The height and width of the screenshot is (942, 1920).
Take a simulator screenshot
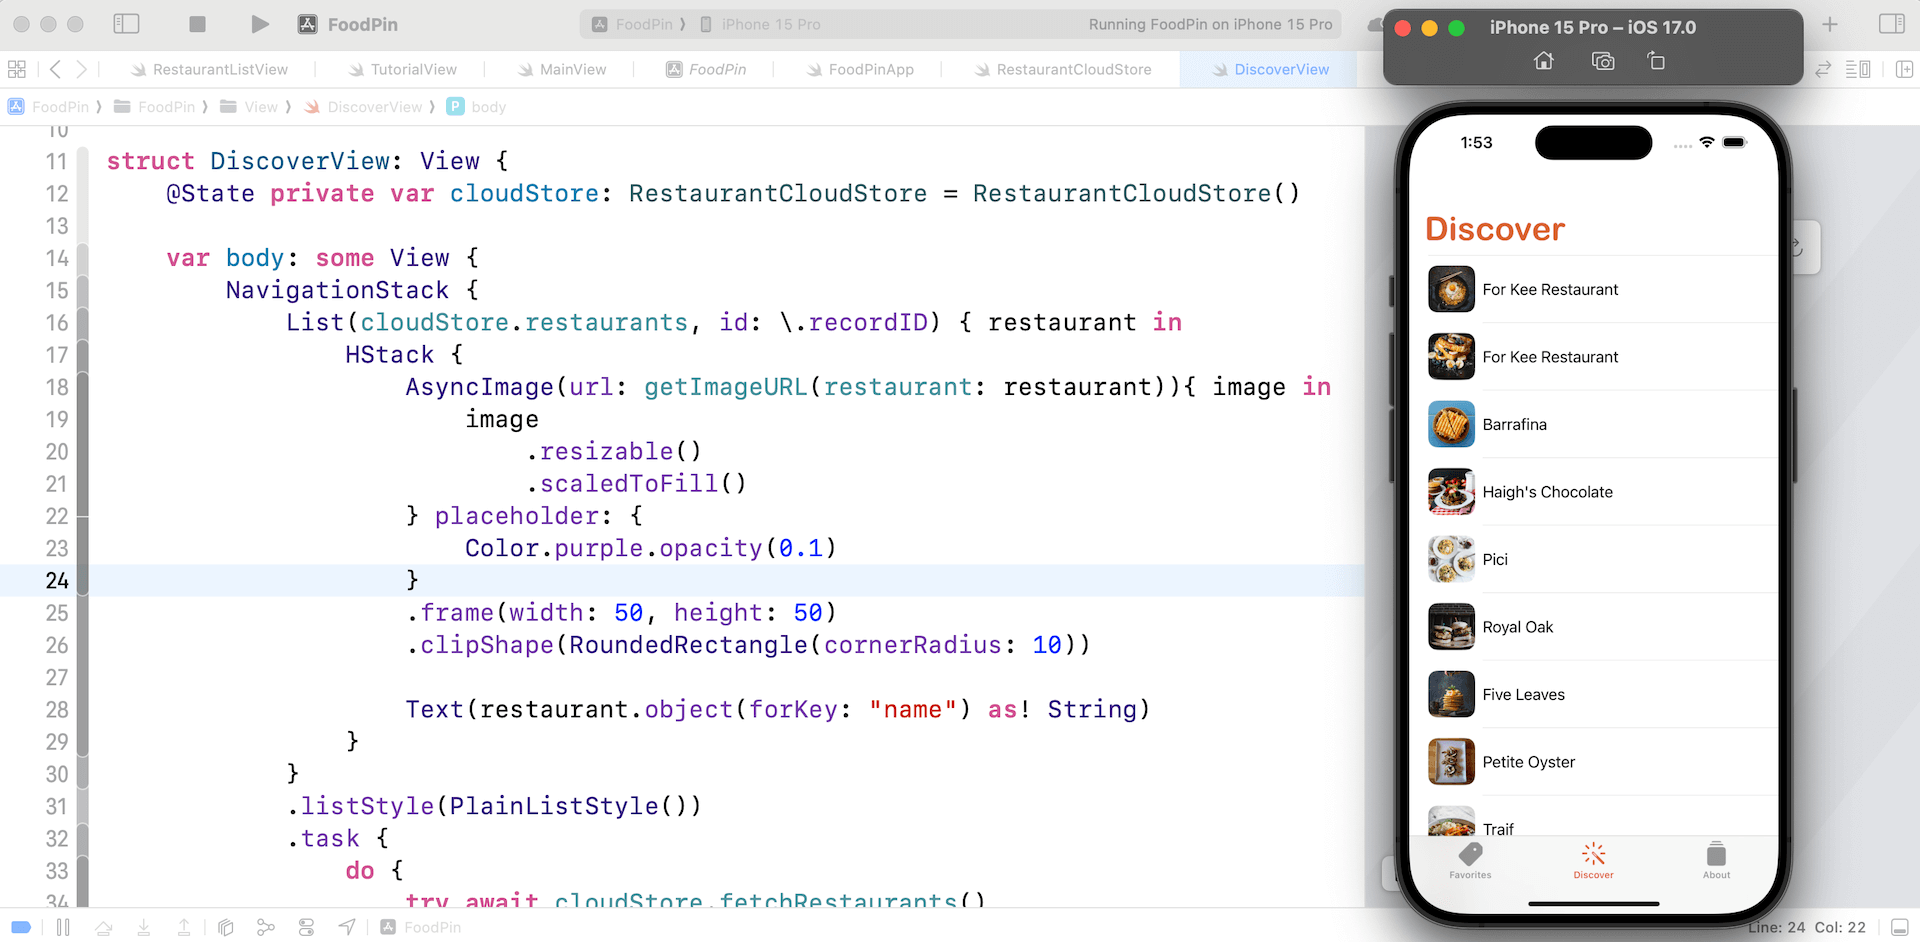click(x=1602, y=61)
